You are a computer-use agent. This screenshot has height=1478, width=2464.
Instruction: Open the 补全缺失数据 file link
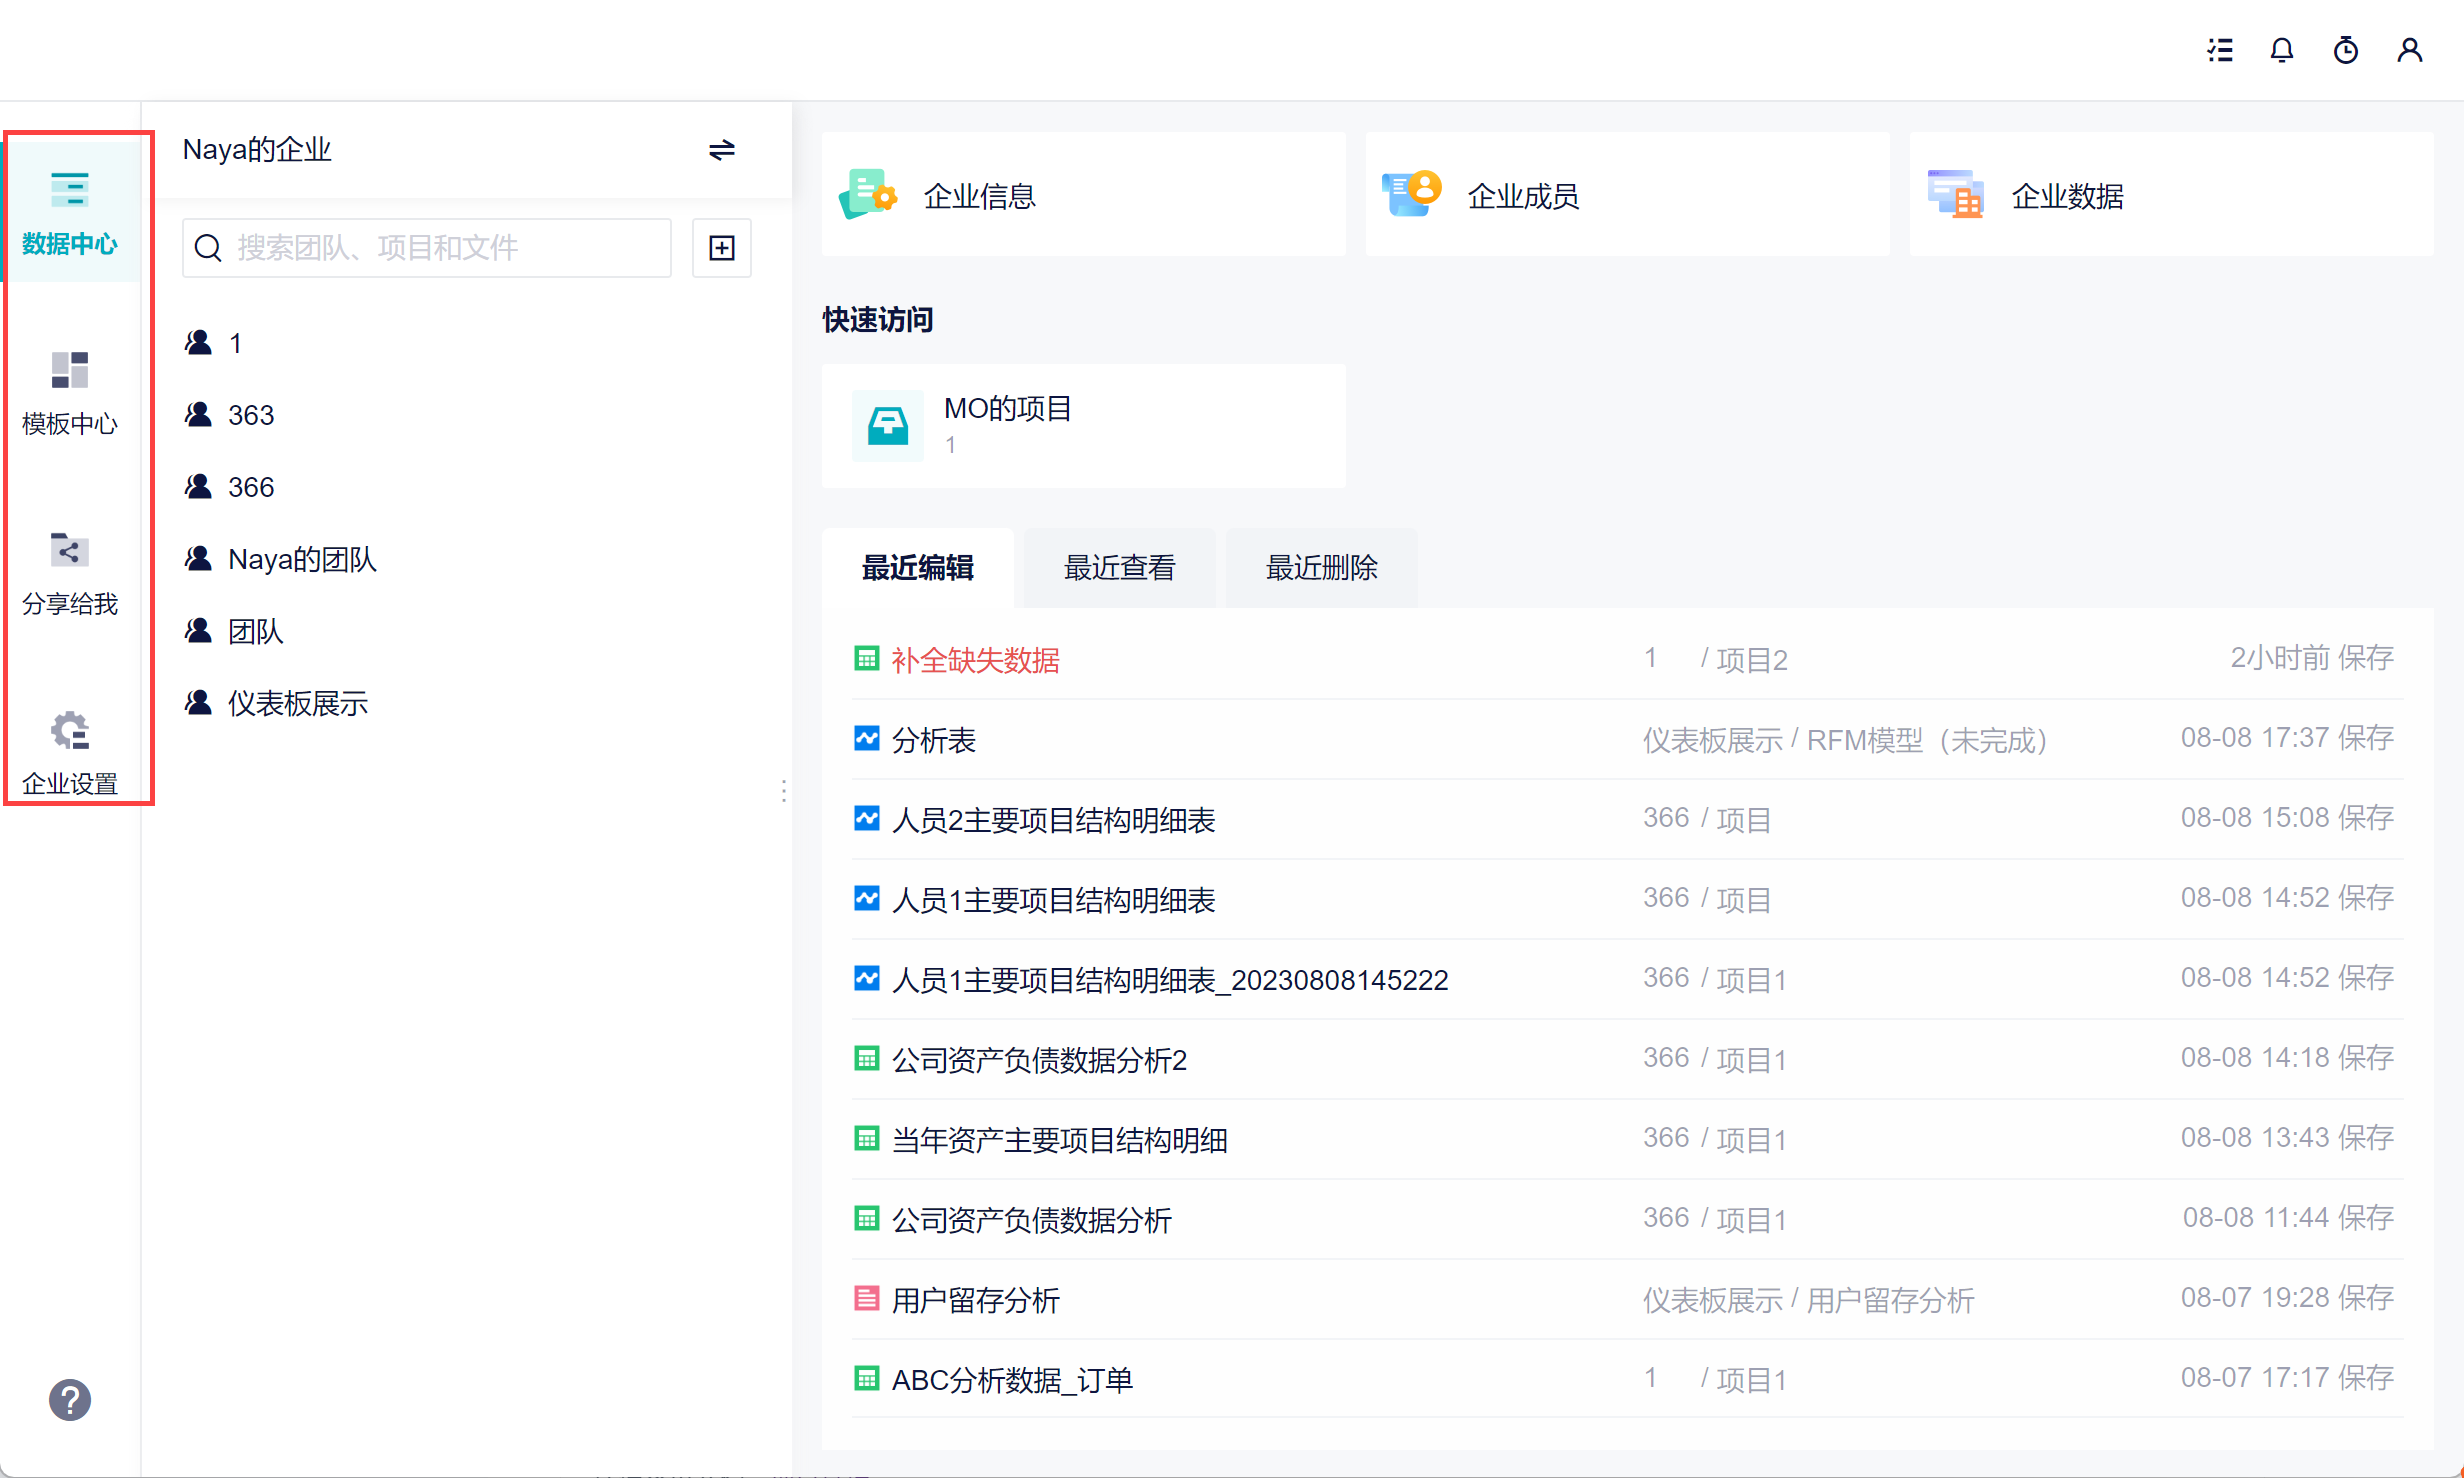pos(975,660)
